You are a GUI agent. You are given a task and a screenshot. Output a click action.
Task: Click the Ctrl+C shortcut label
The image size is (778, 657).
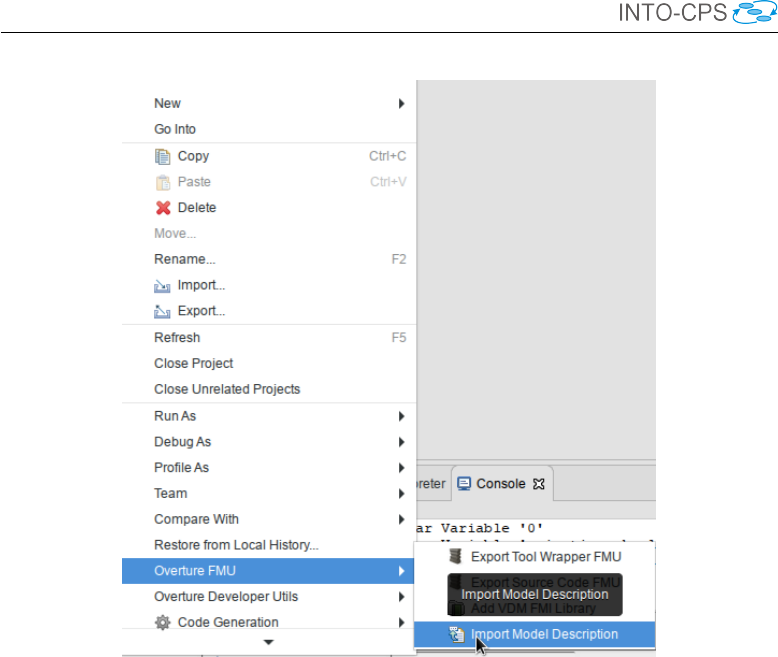[388, 156]
